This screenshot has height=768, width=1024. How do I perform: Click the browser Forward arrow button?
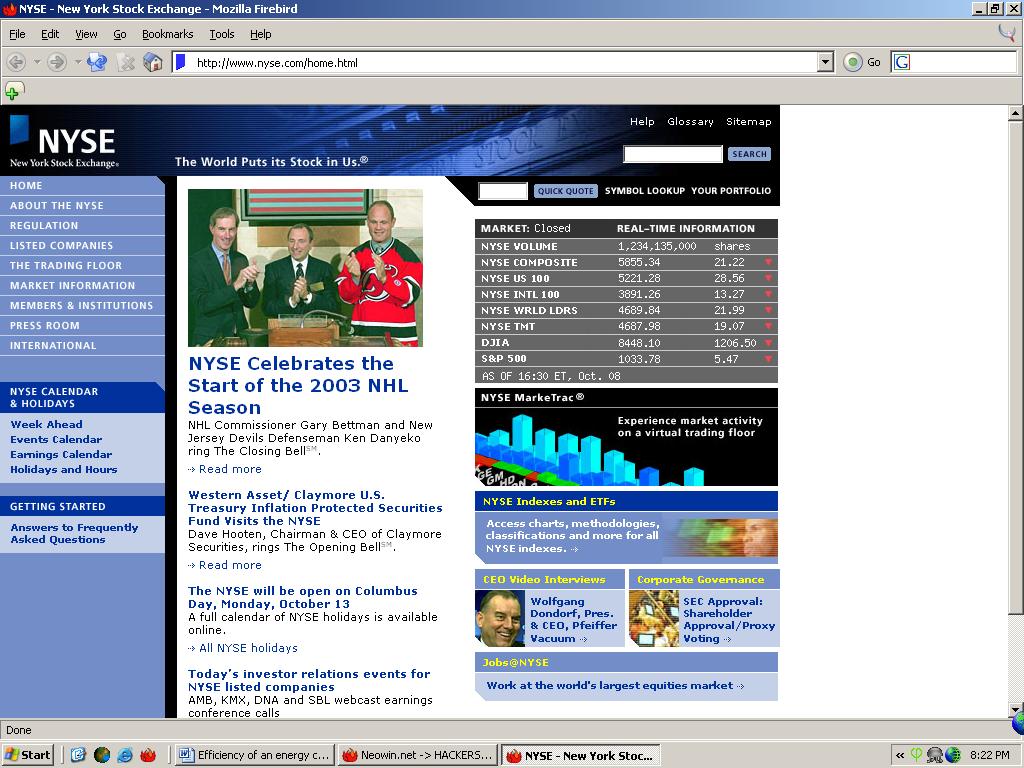pos(57,63)
